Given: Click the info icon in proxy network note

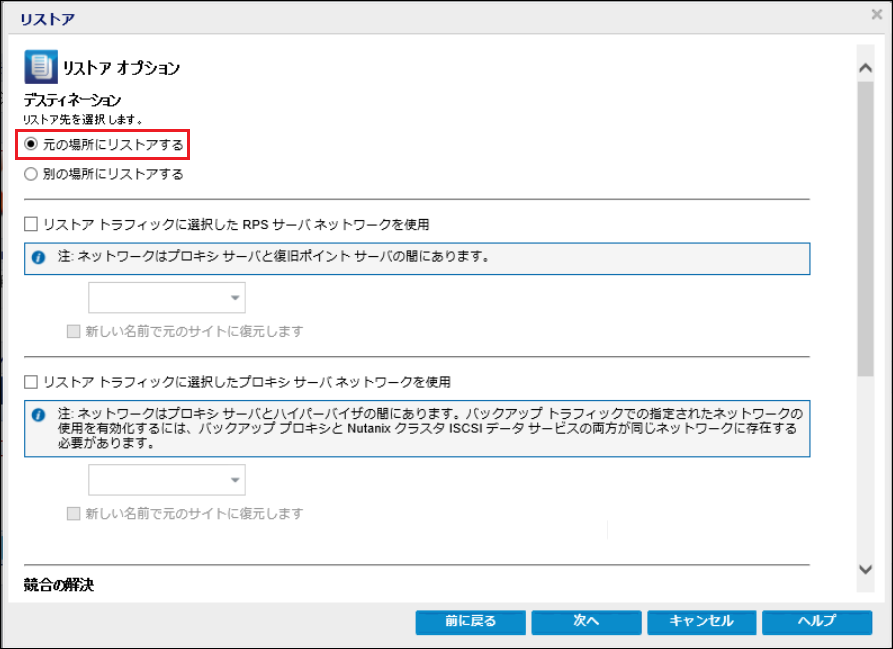Looking at the screenshot, I should (39, 413).
